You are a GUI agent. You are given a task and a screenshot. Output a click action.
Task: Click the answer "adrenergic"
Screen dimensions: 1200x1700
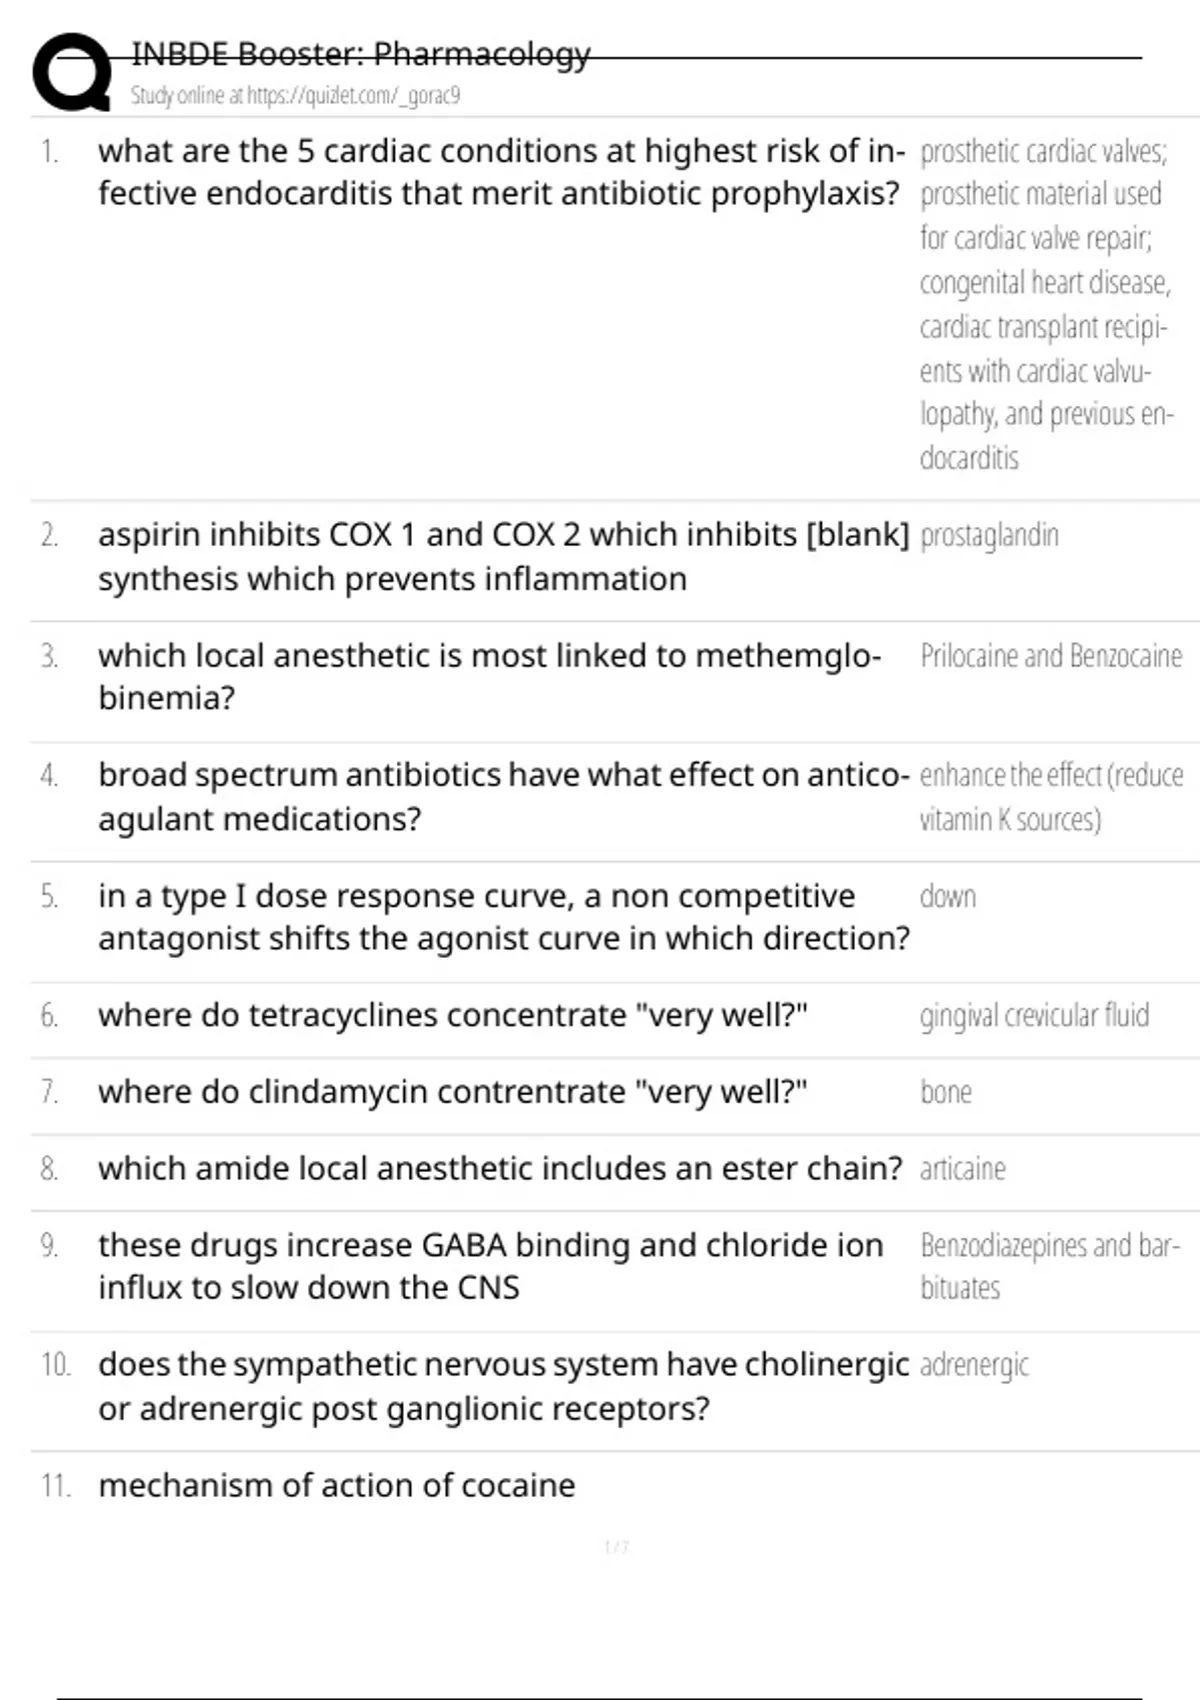(x=974, y=1365)
